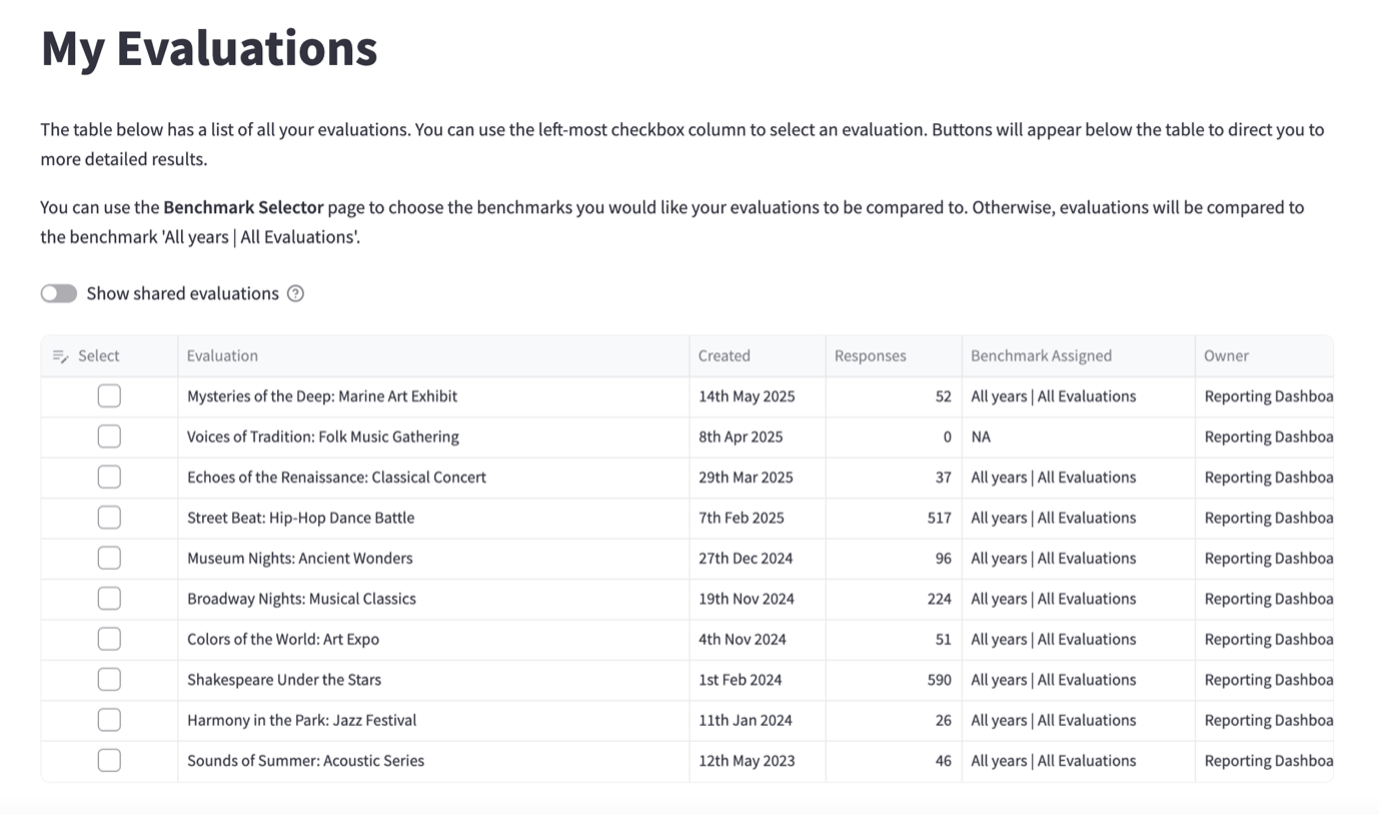
Task: Check the Sounds of Summer: Acoustic Series box
Action: pyautogui.click(x=109, y=761)
